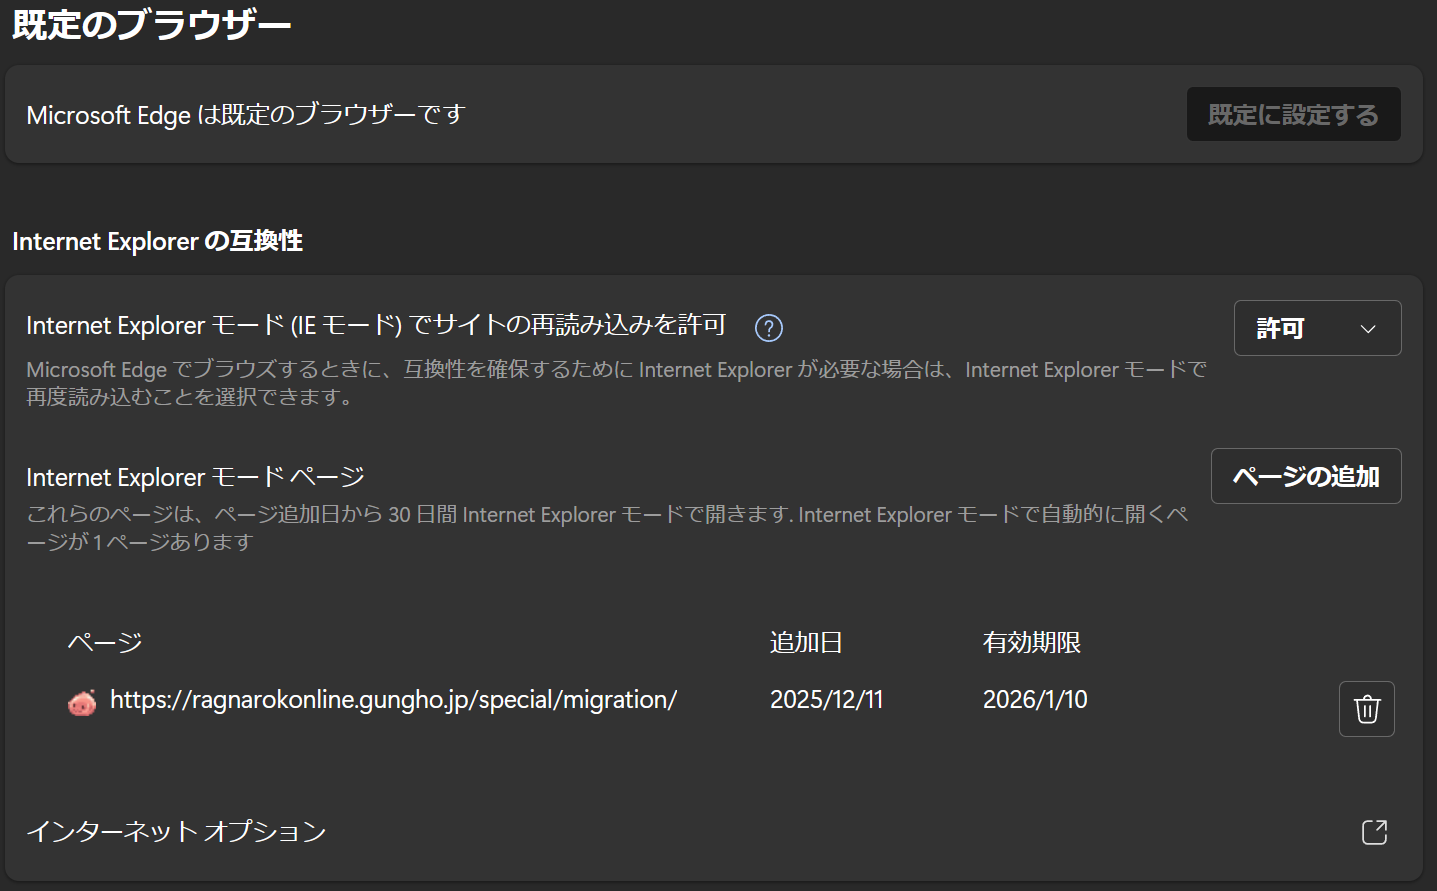Click the Internet Explorer の互換性 heading
Screen dimensions: 1437x891
tap(157, 241)
